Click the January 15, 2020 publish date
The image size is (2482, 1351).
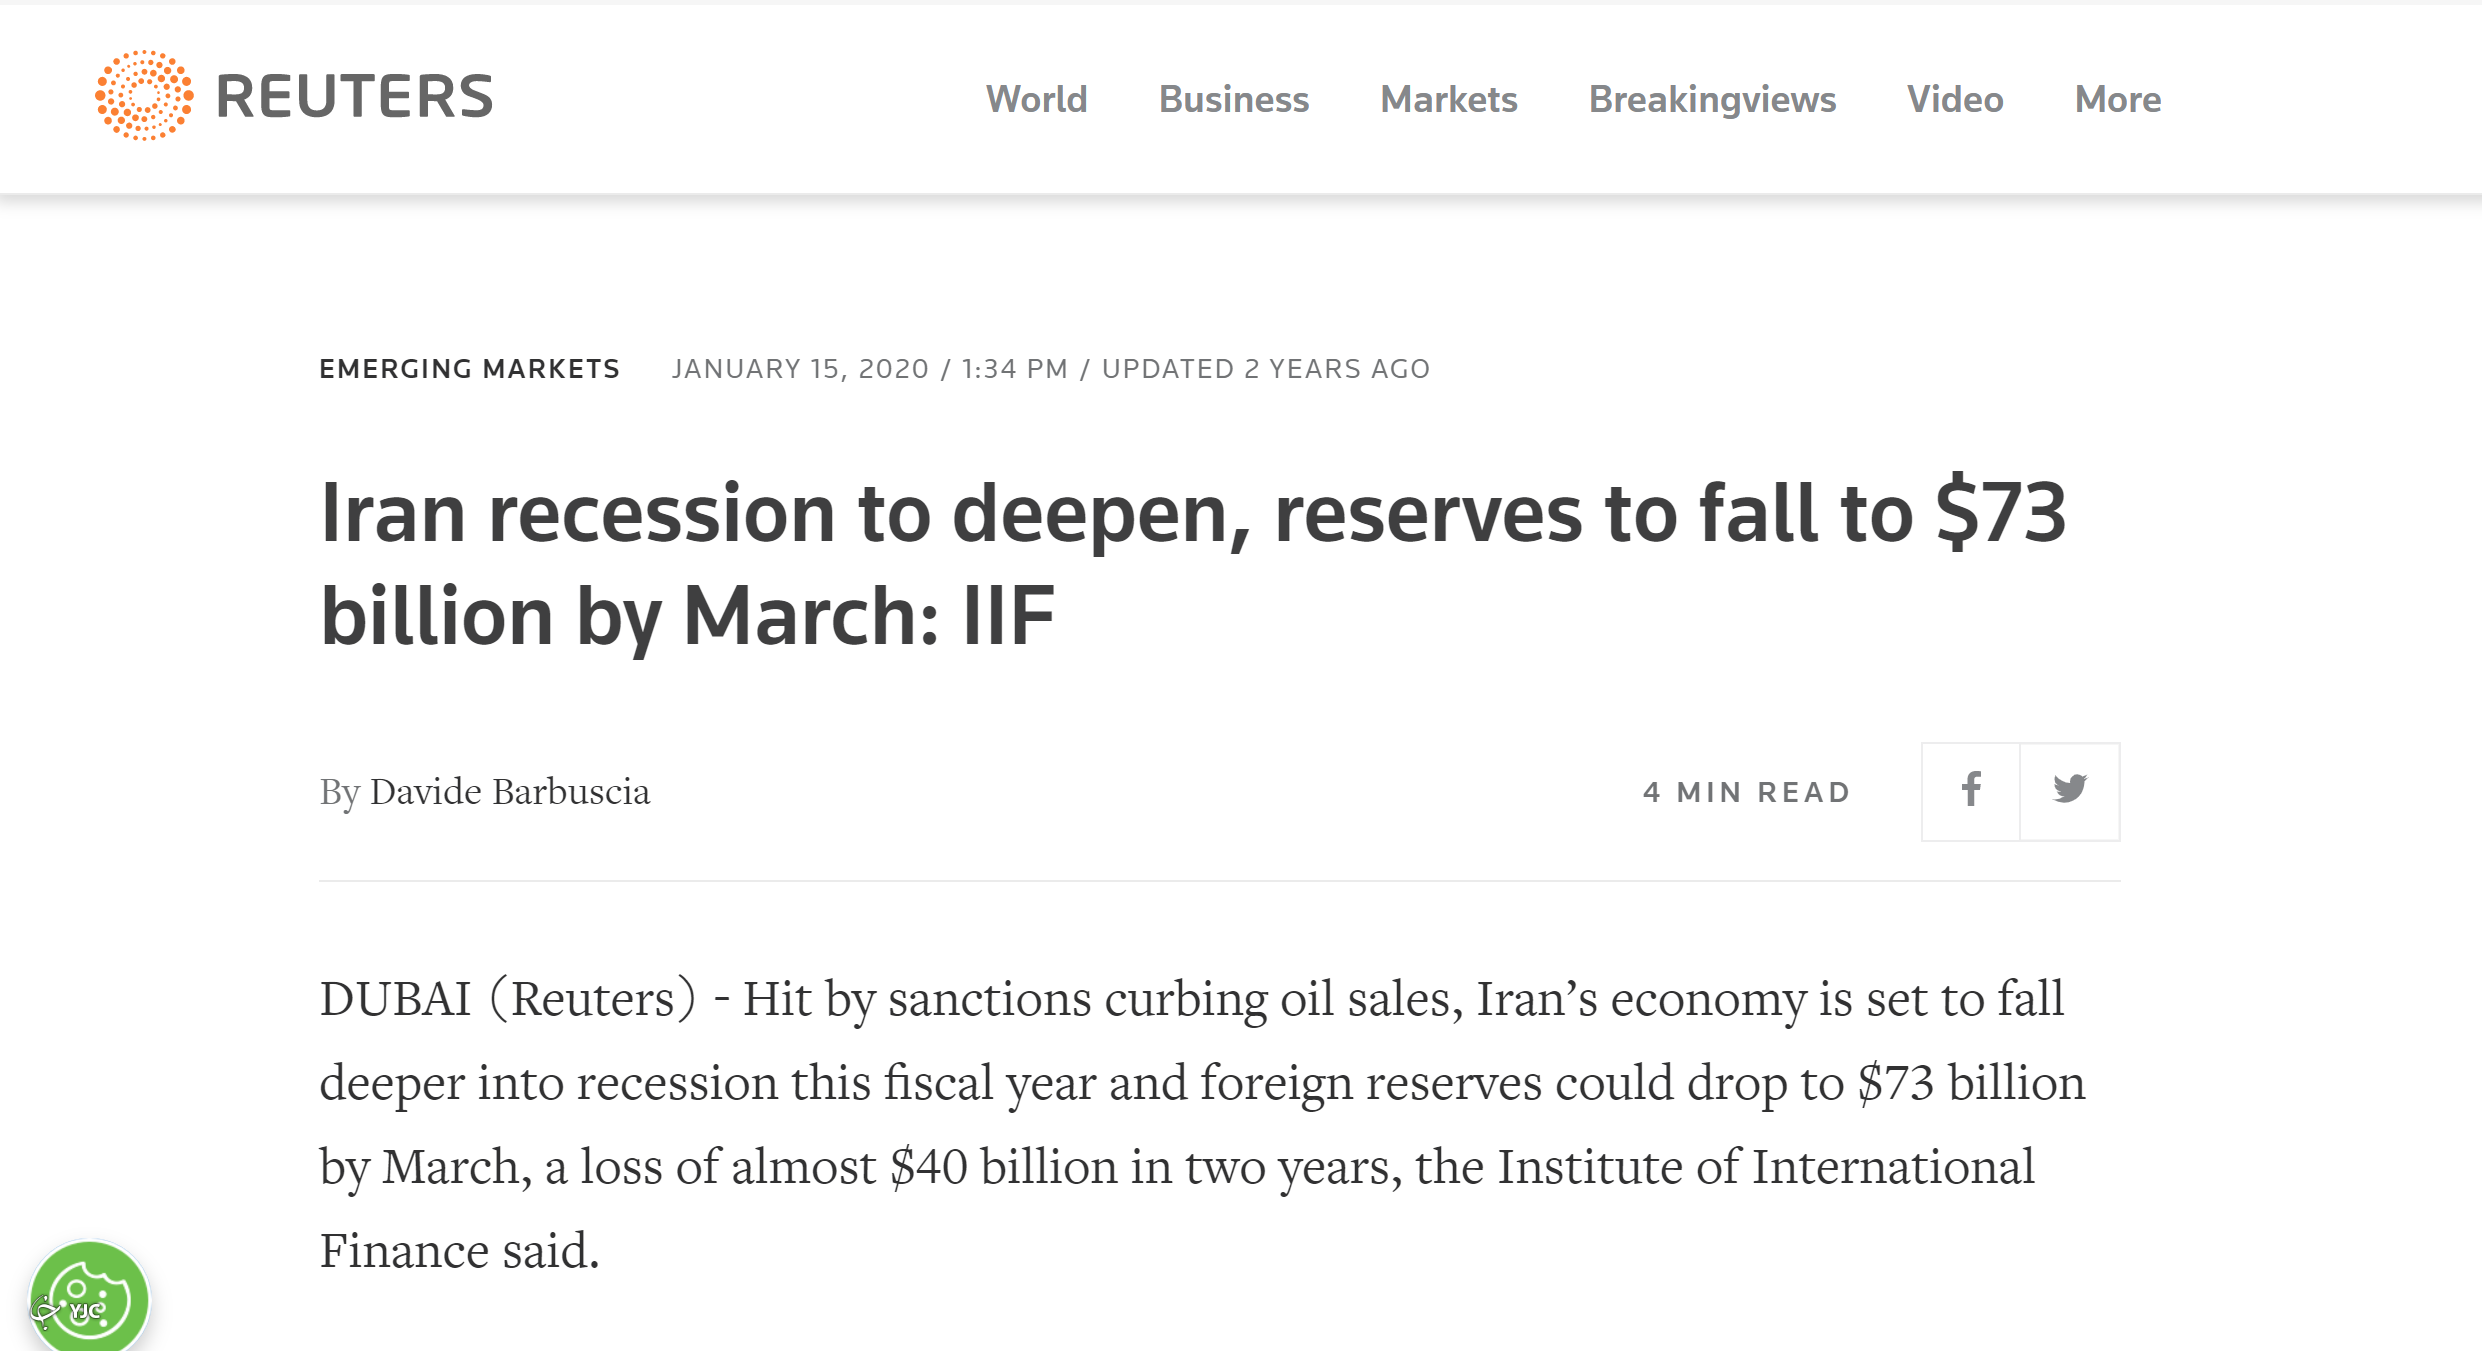pyautogui.click(x=800, y=369)
